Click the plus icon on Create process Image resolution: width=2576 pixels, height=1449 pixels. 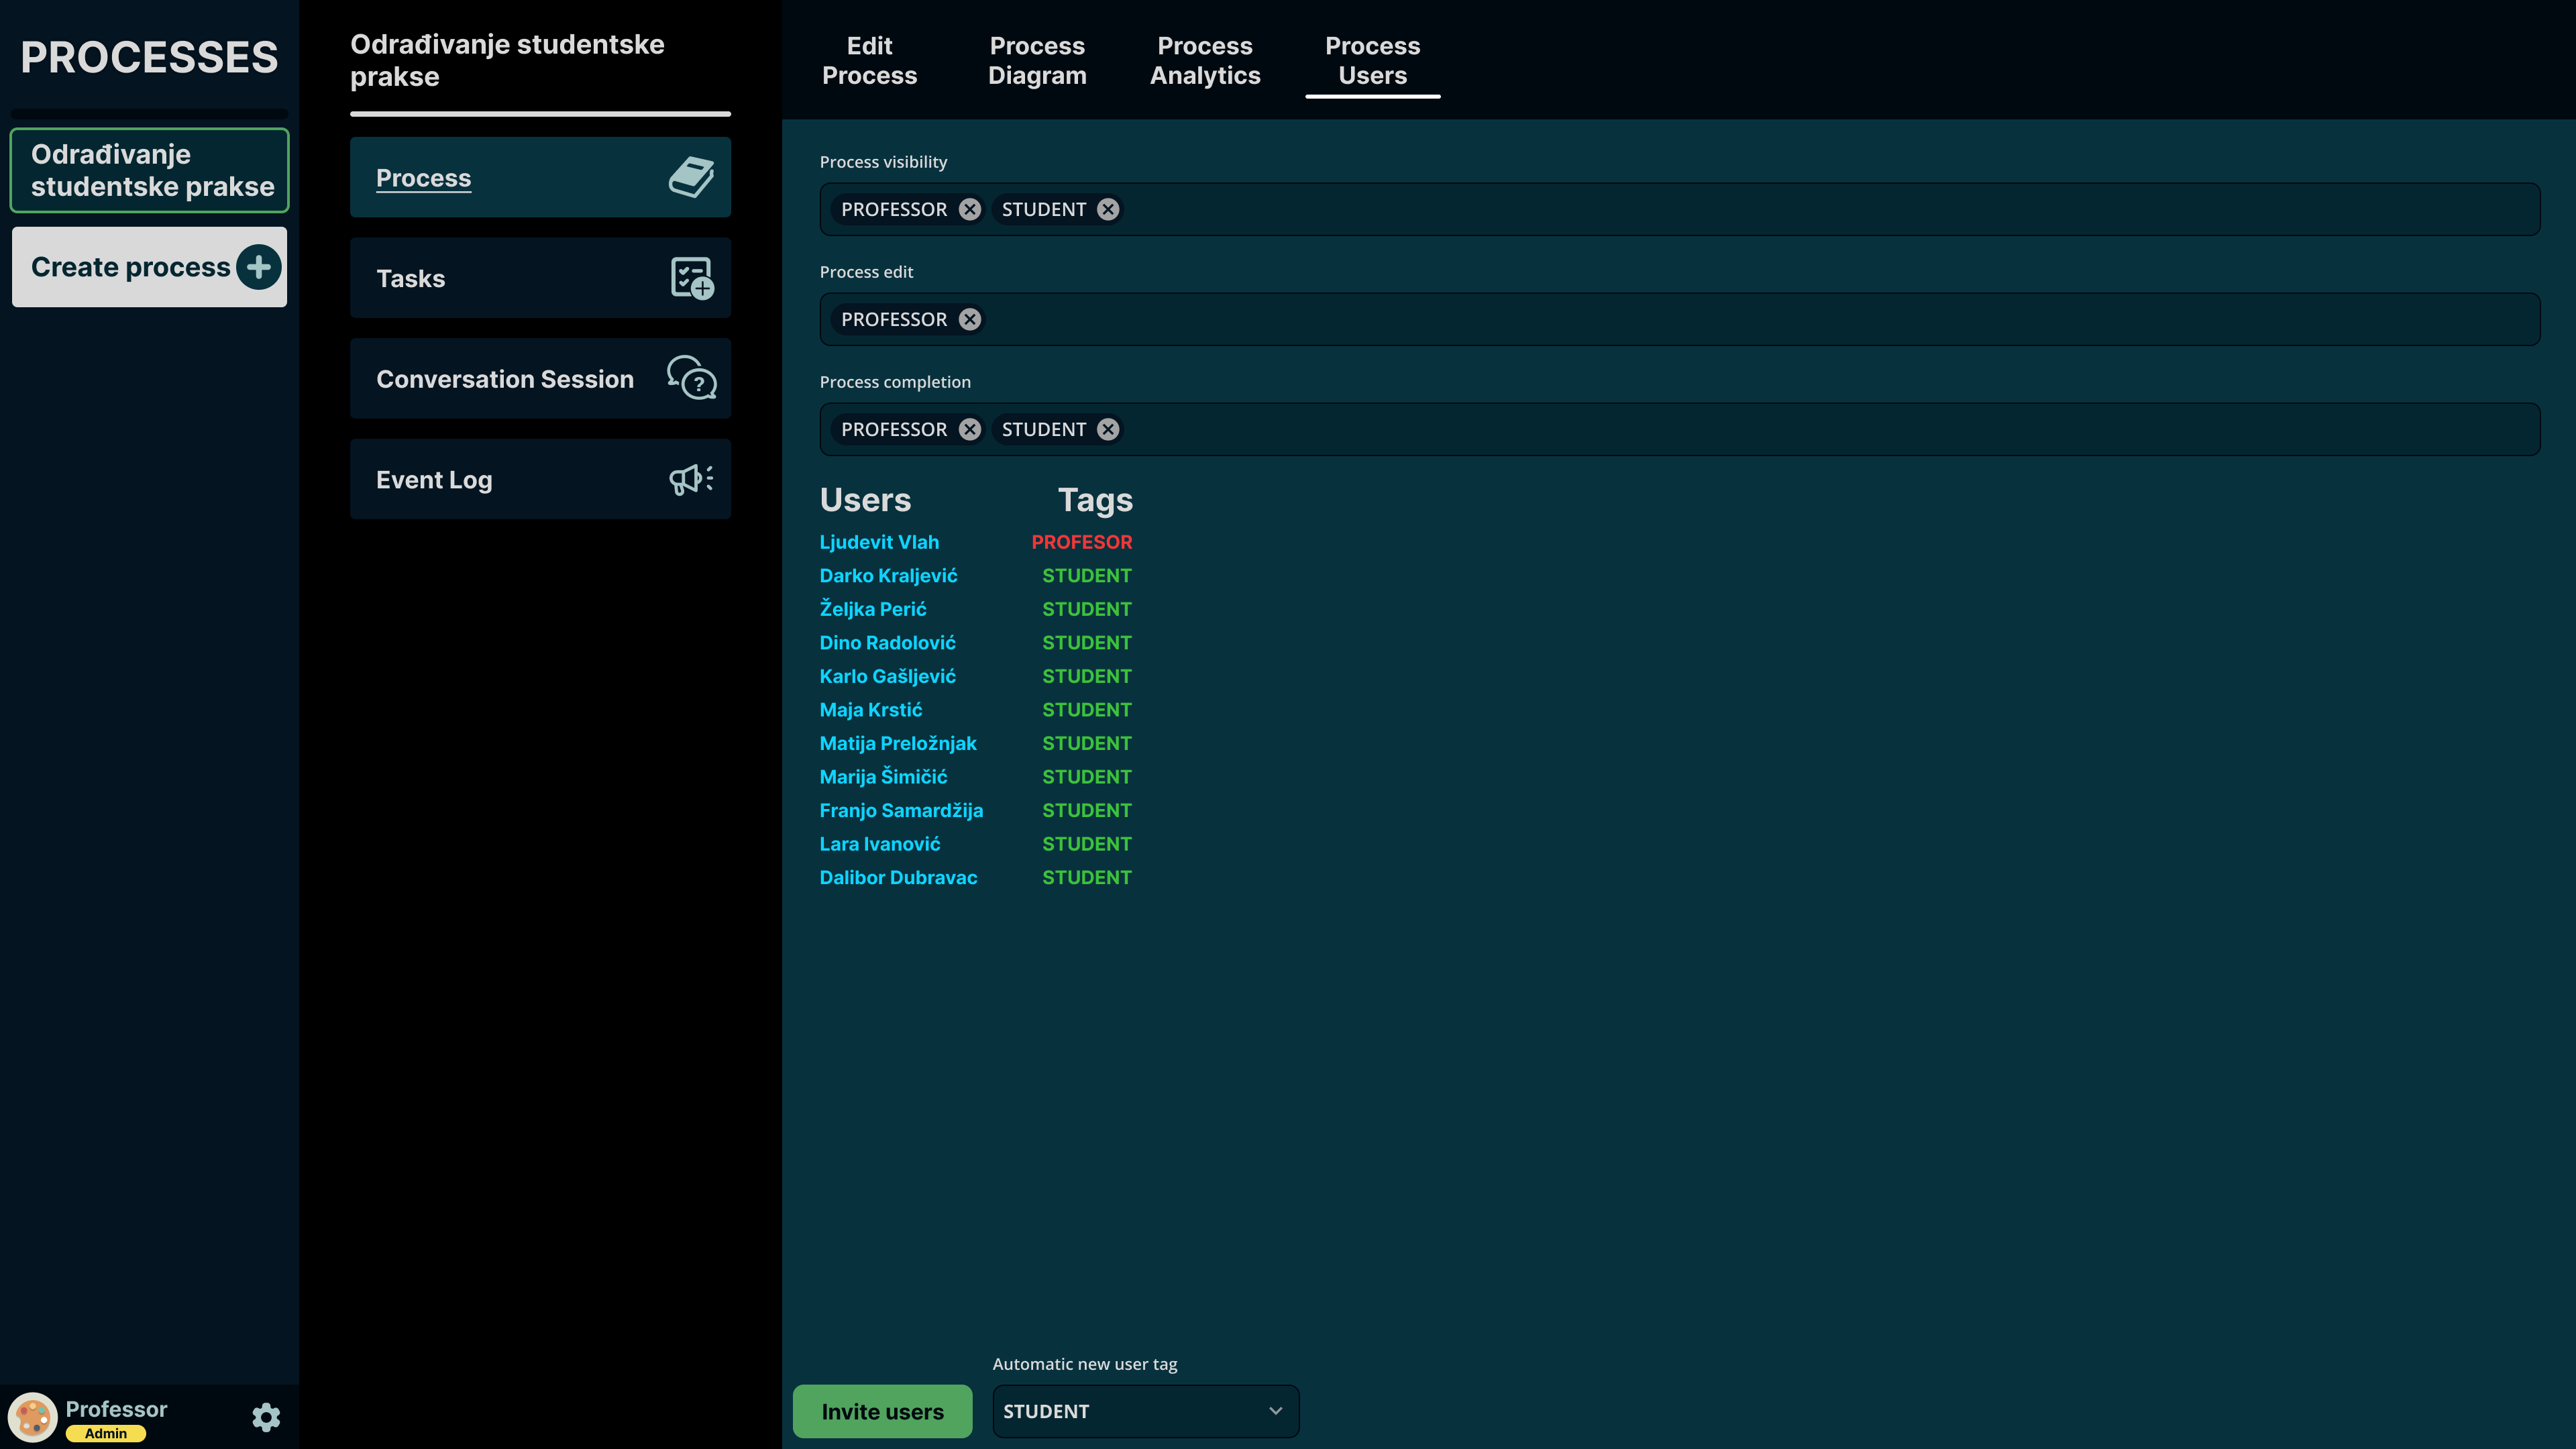point(259,267)
